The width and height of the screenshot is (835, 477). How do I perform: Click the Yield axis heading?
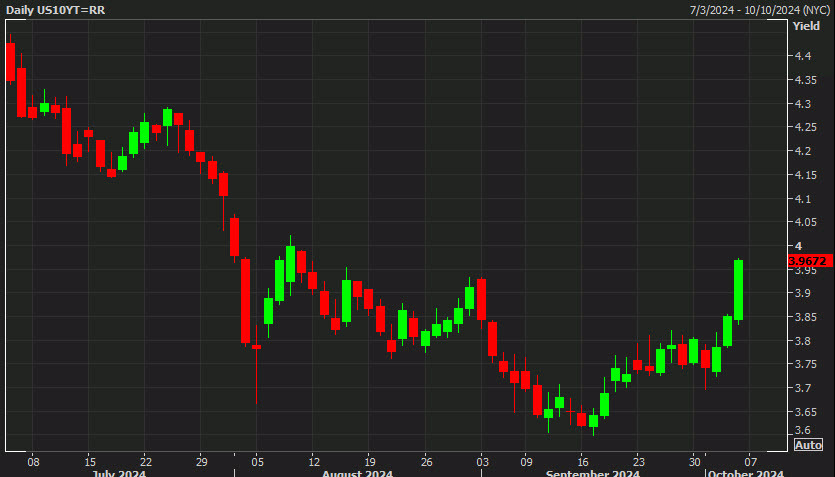(806, 26)
